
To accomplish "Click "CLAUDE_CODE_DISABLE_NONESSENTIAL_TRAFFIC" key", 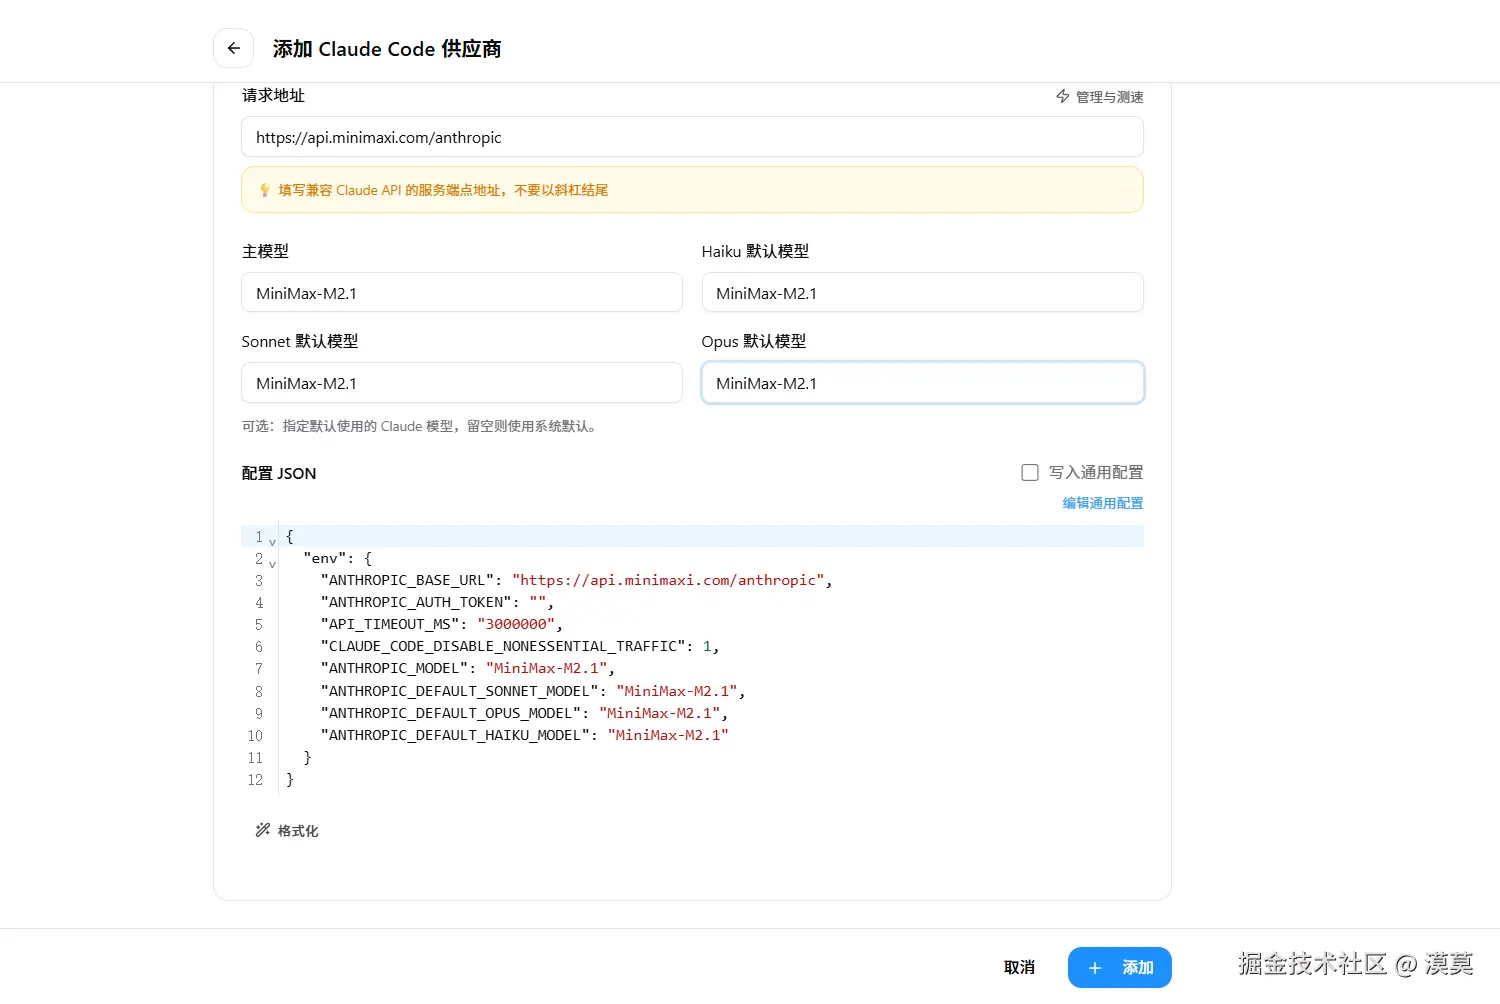I will coord(504,646).
